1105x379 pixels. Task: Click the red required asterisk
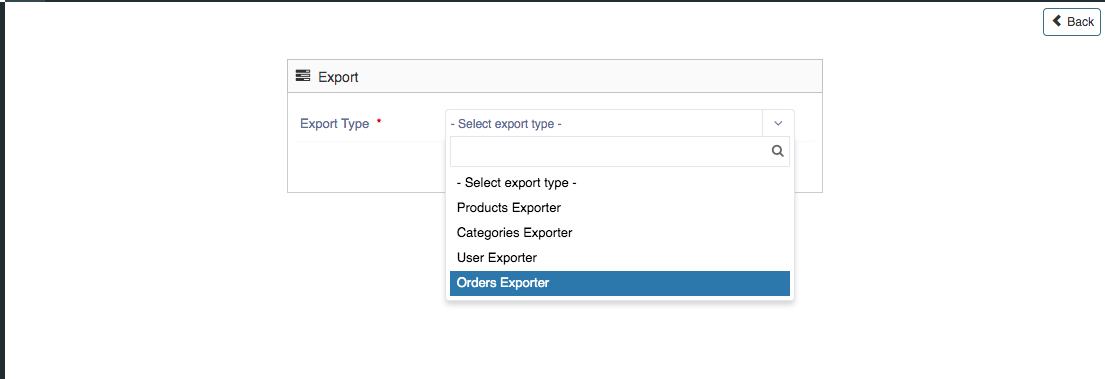pyautogui.click(x=379, y=121)
